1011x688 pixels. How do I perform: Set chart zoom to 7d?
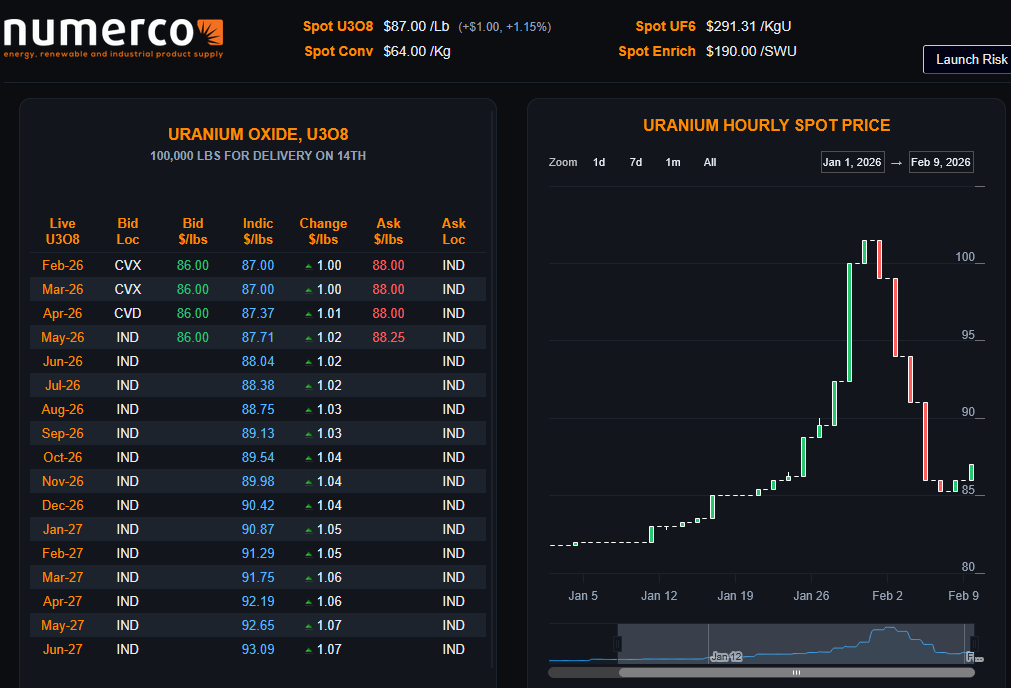[x=636, y=162]
